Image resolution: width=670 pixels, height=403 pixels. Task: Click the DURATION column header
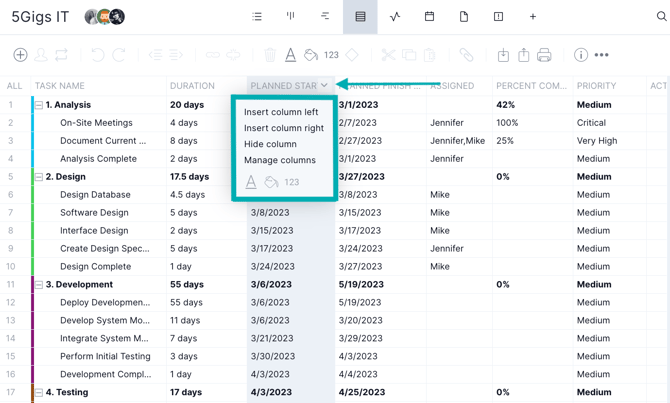[x=192, y=86]
